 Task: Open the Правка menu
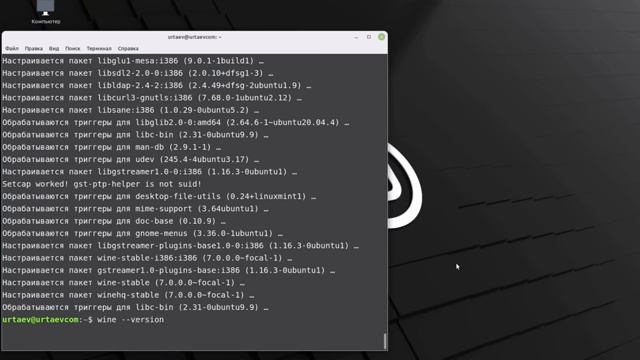33,49
